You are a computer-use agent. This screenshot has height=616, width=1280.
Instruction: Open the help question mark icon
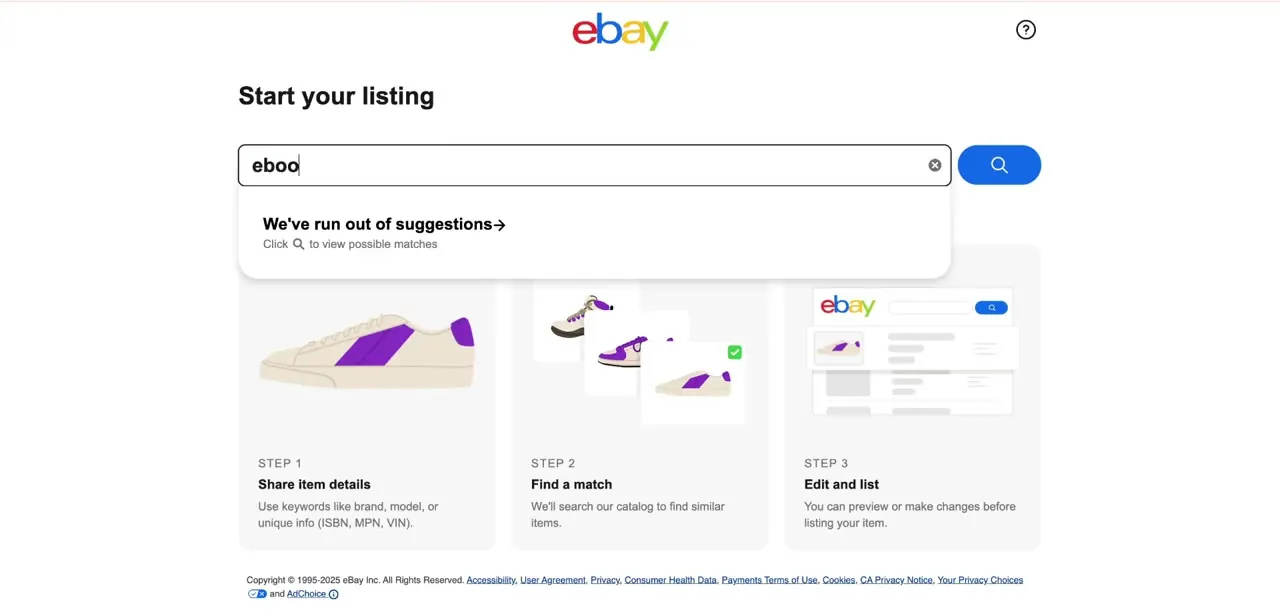[x=1026, y=30]
